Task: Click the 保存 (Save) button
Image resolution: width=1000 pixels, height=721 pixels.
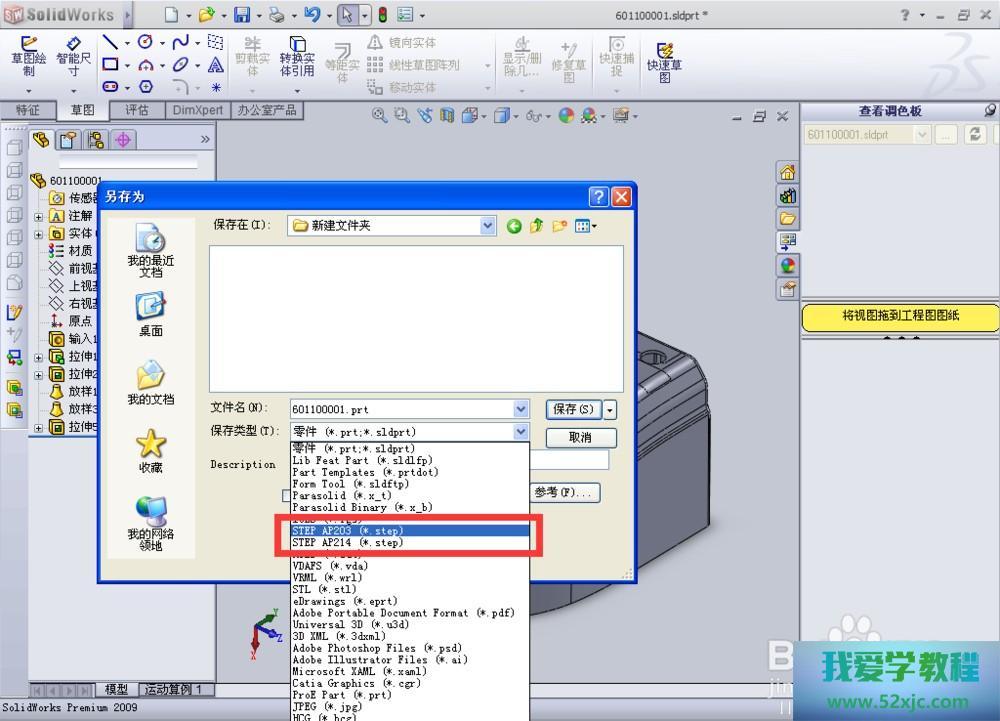Action: point(573,409)
